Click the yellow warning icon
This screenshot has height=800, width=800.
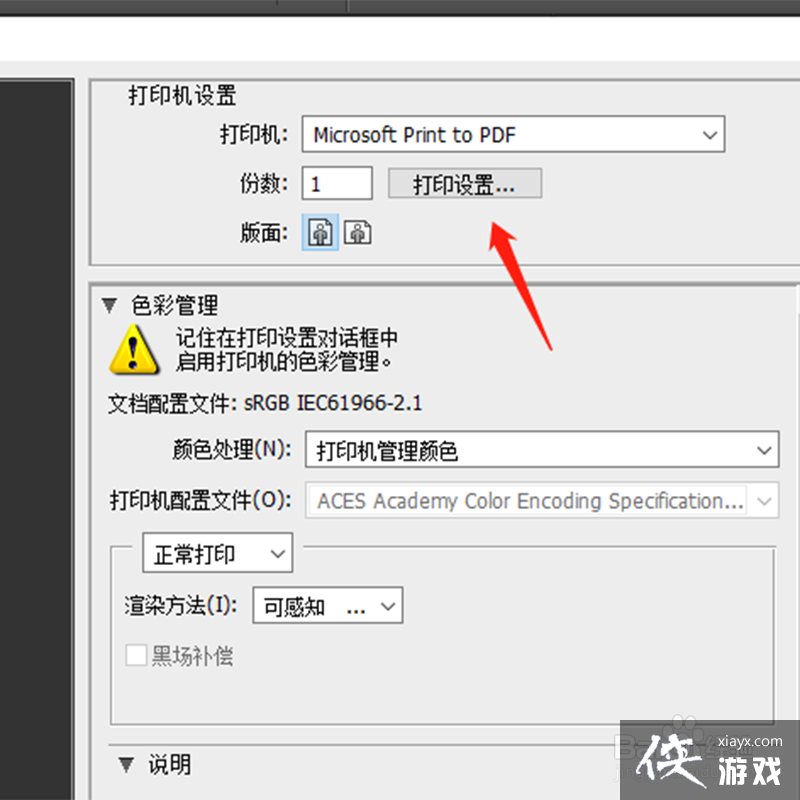[x=133, y=350]
